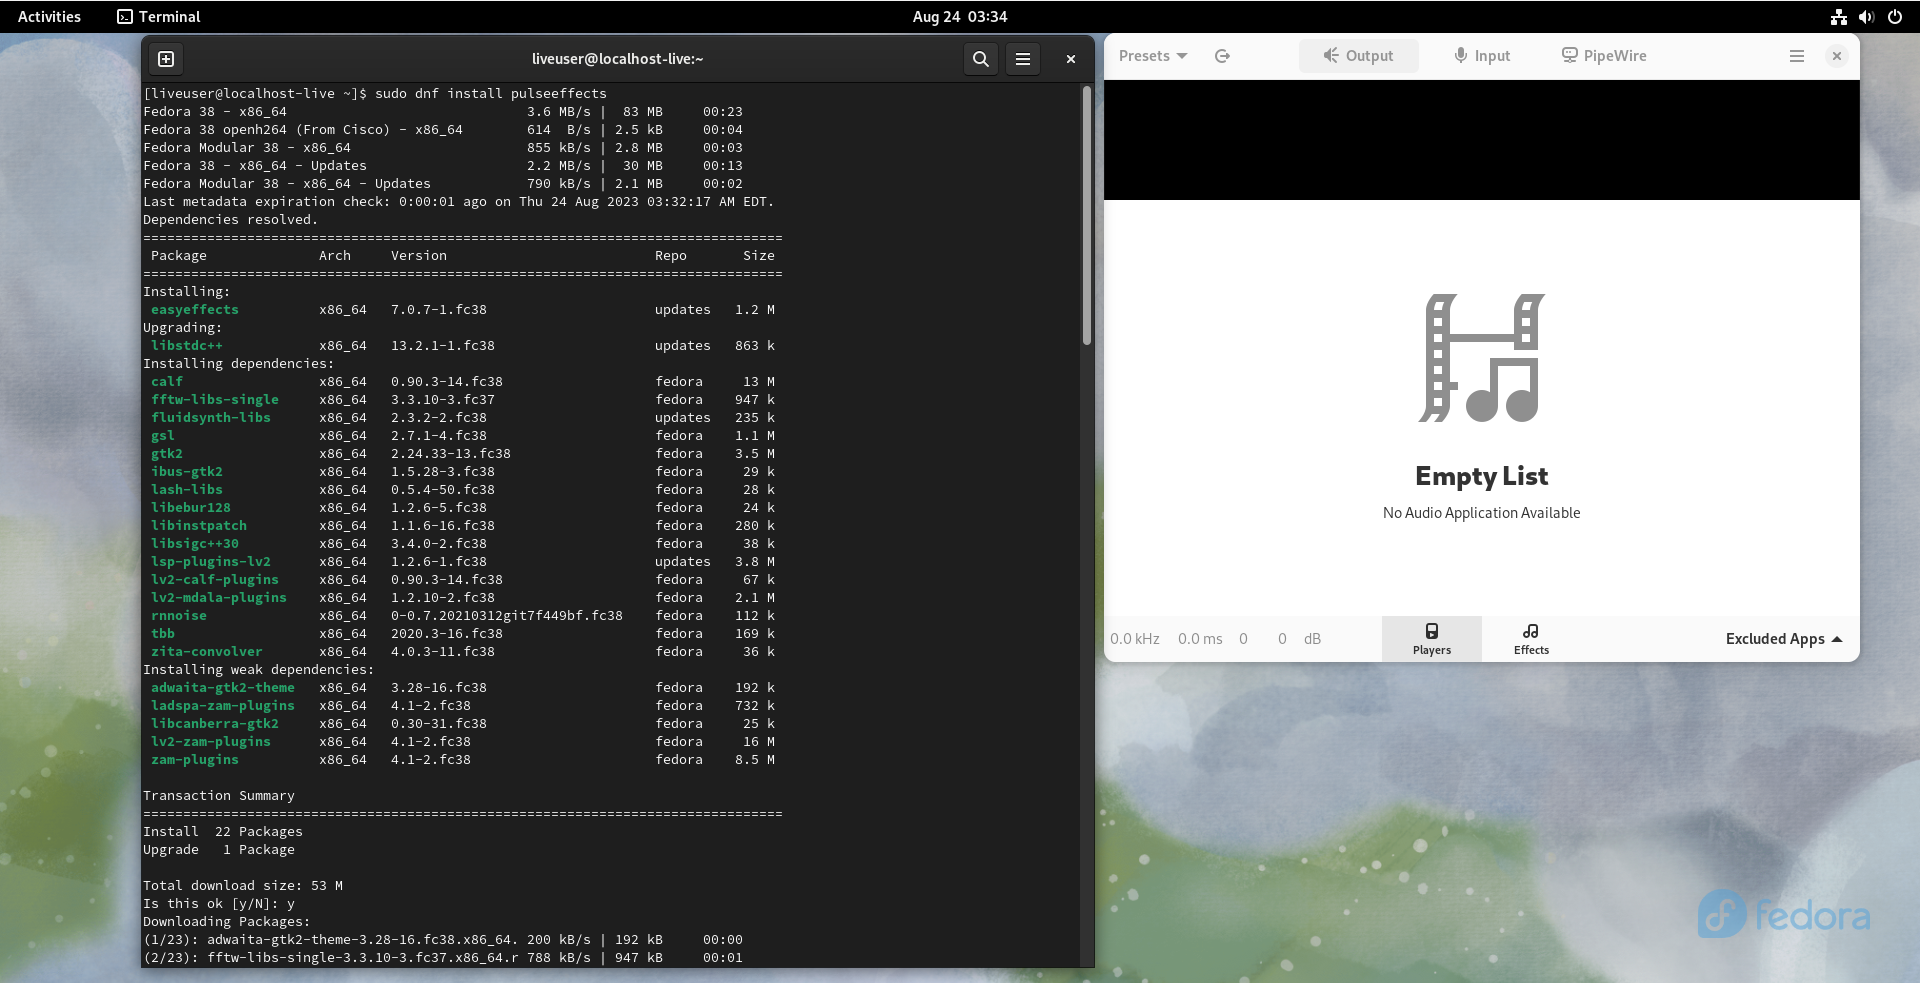Viewport: 1920px width, 983px height.
Task: Click the '0.0 ms' latency readout
Action: click(x=1200, y=639)
